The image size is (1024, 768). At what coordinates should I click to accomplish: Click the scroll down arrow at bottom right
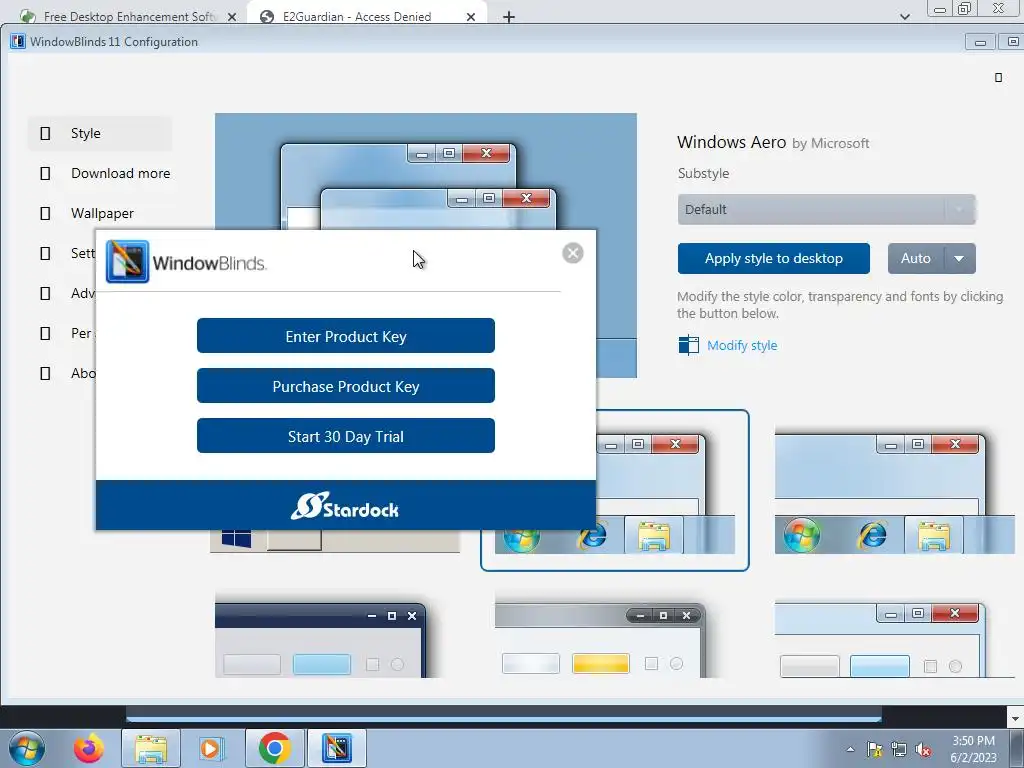[x=1014, y=717]
